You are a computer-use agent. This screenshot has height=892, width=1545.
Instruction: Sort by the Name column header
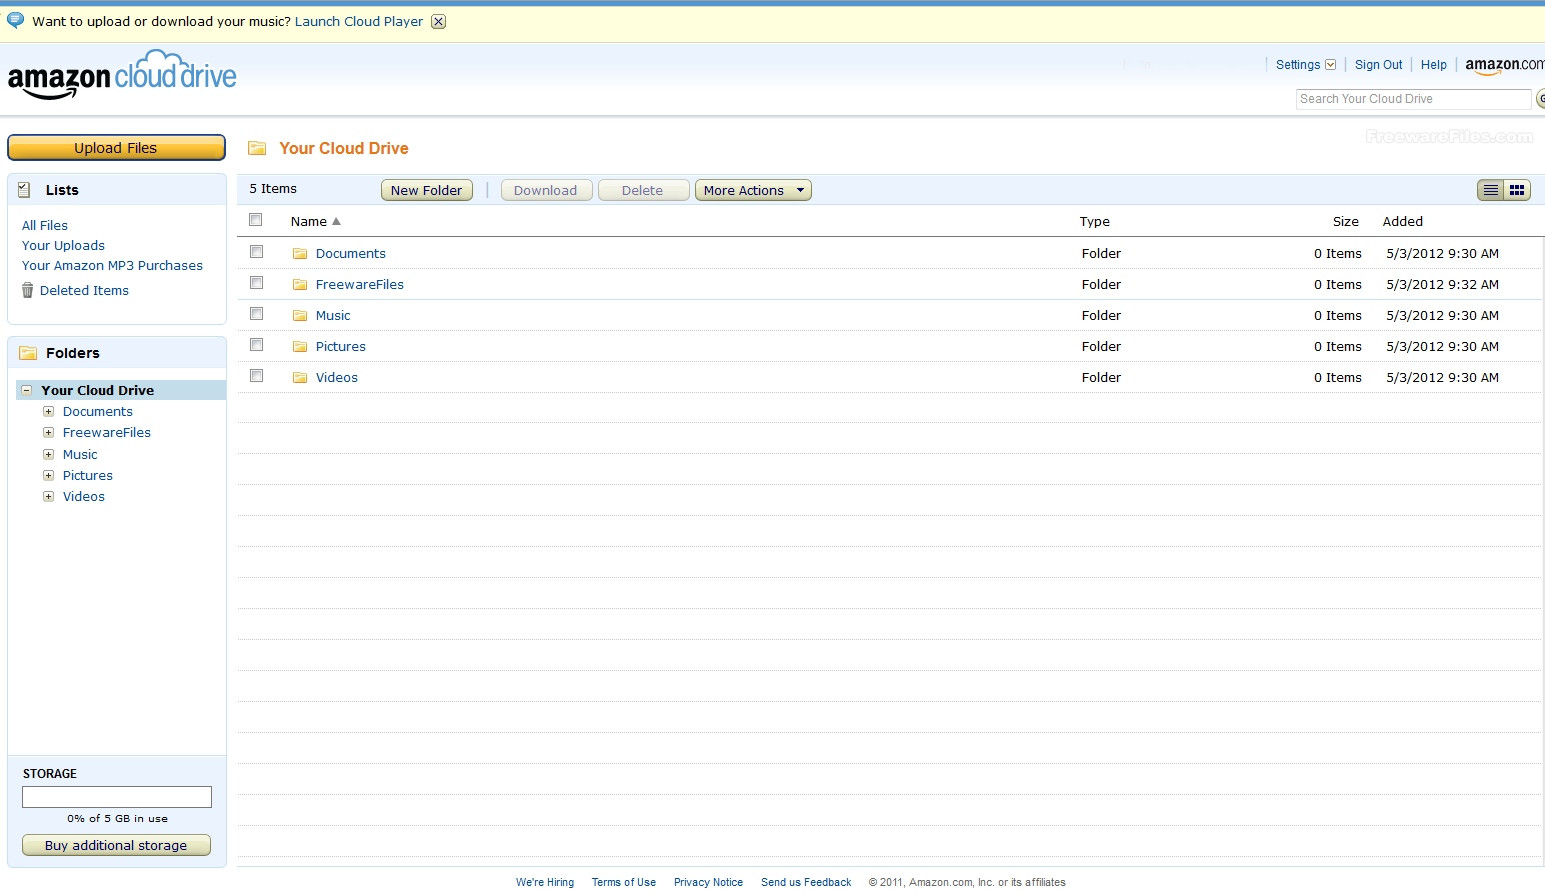pyautogui.click(x=315, y=222)
